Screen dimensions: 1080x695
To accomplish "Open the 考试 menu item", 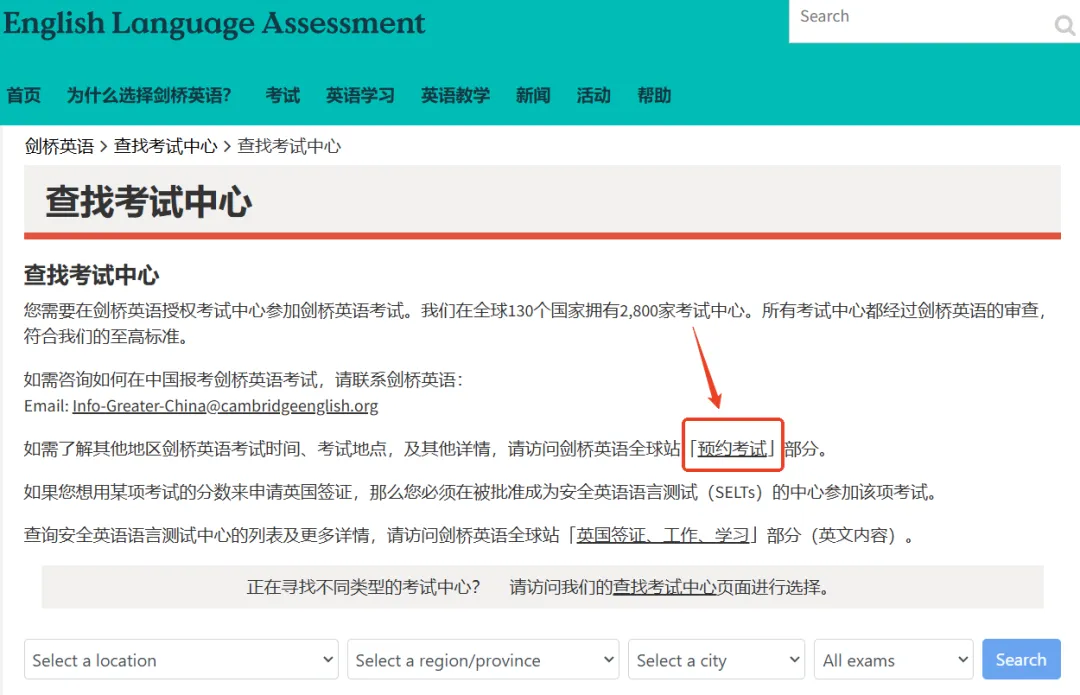I will tap(282, 95).
